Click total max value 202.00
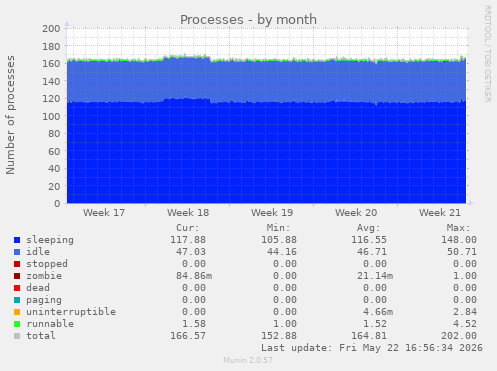The height and width of the screenshot is (371, 497). tap(459, 336)
